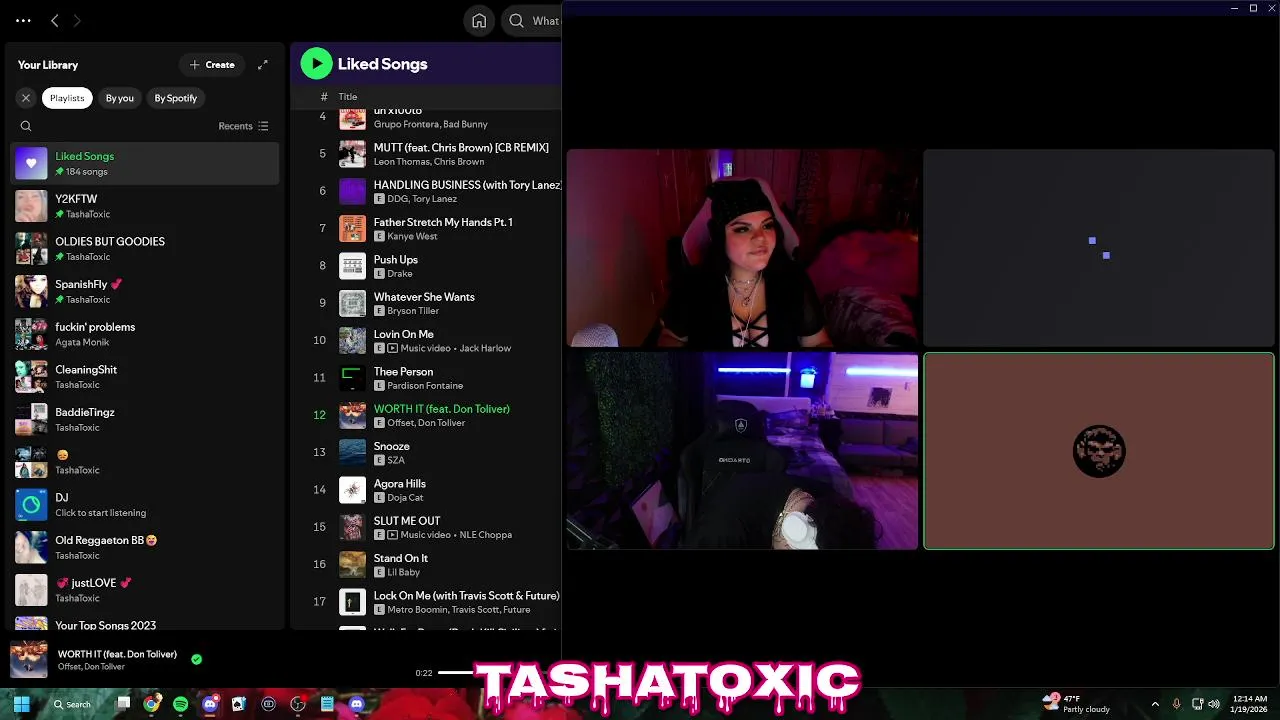
Task: Open the Recents sort dropdown
Action: tap(243, 126)
